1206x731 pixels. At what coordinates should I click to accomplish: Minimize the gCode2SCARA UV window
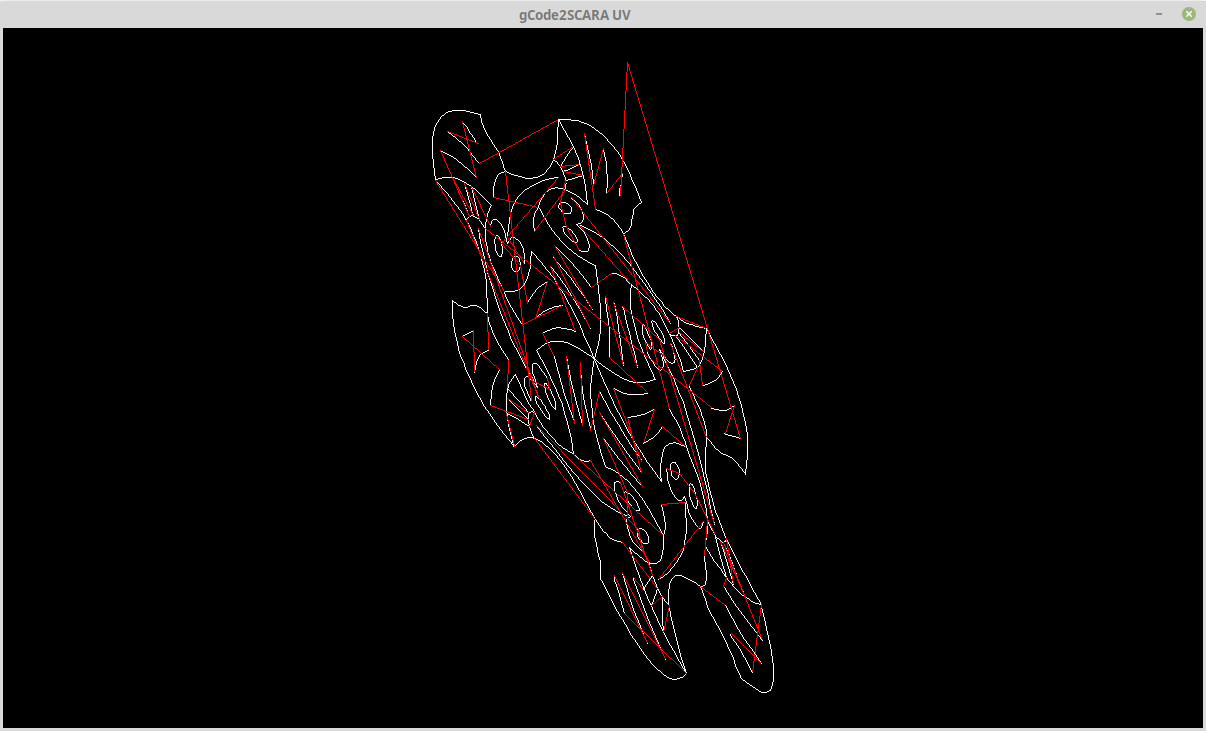(1159, 14)
